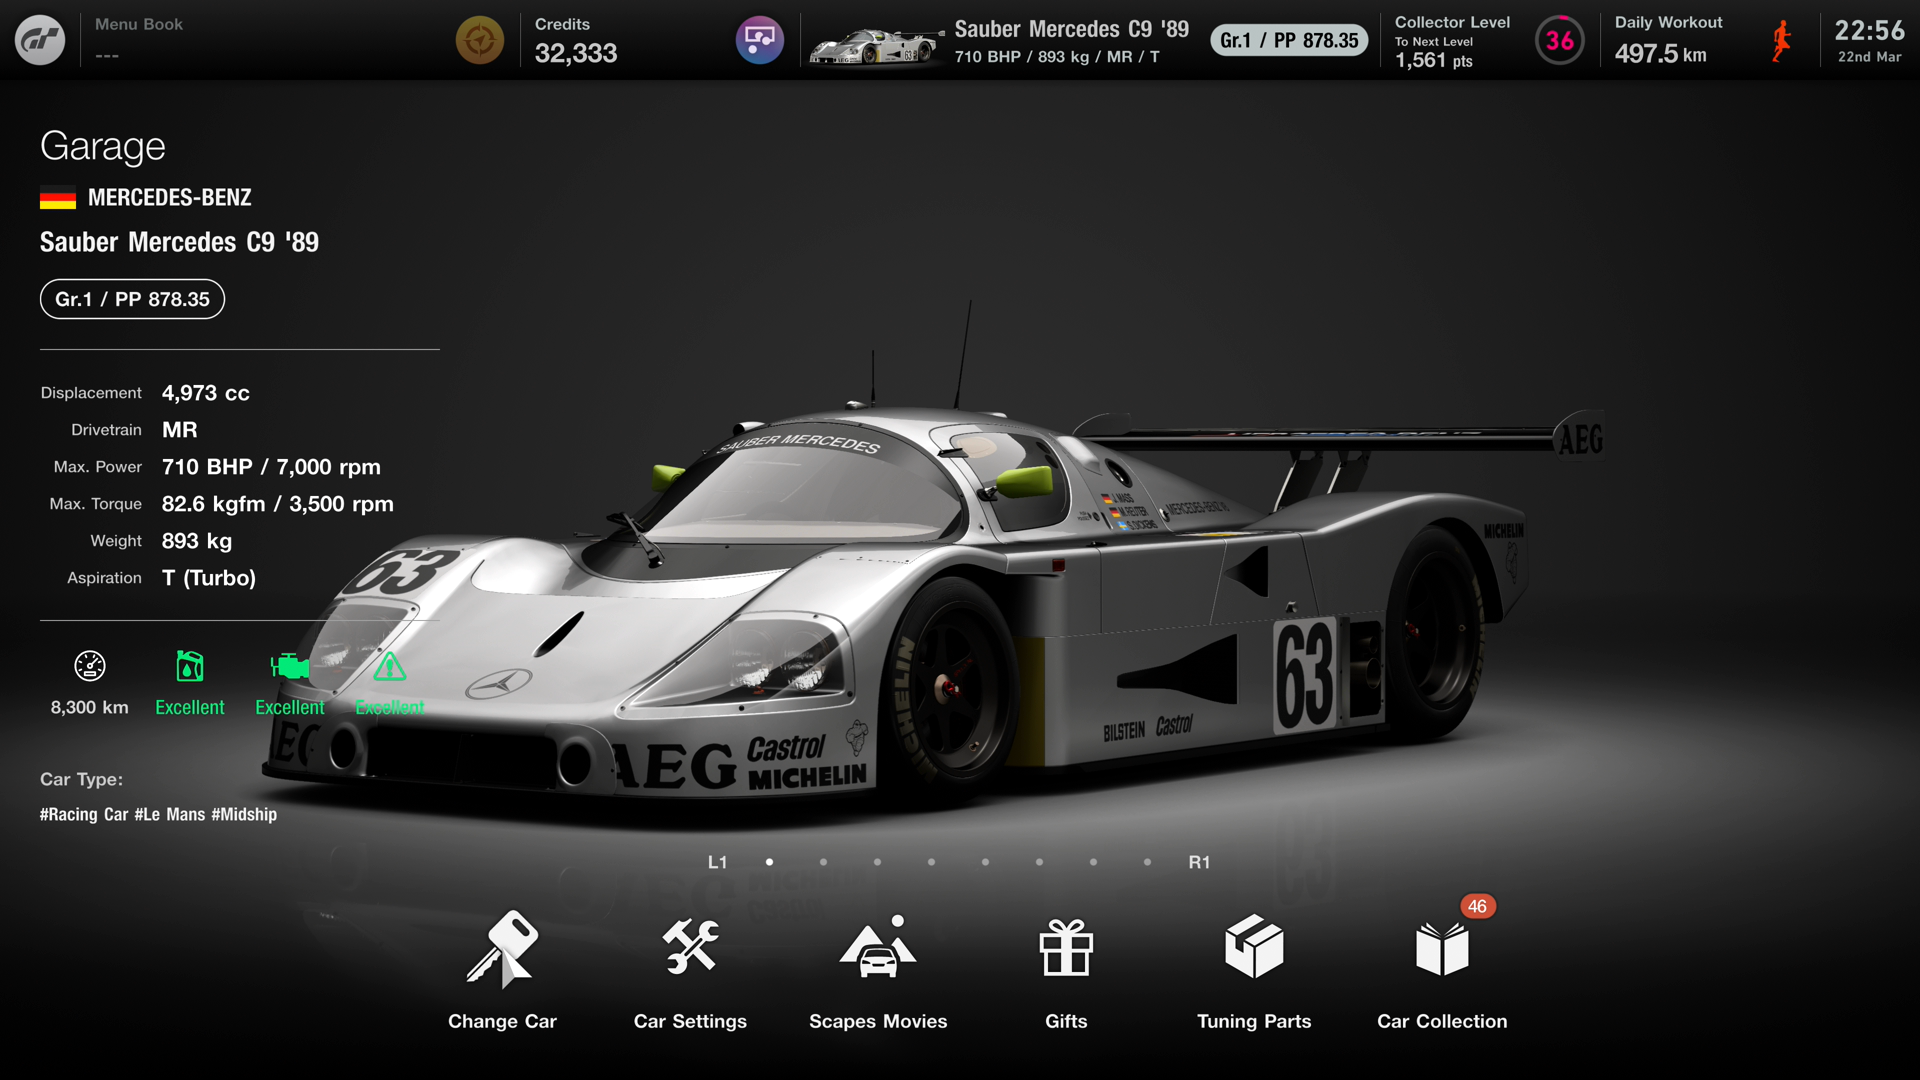Click the 22nd Mar date
The height and width of the screenshot is (1080, 1920).
1869,57
